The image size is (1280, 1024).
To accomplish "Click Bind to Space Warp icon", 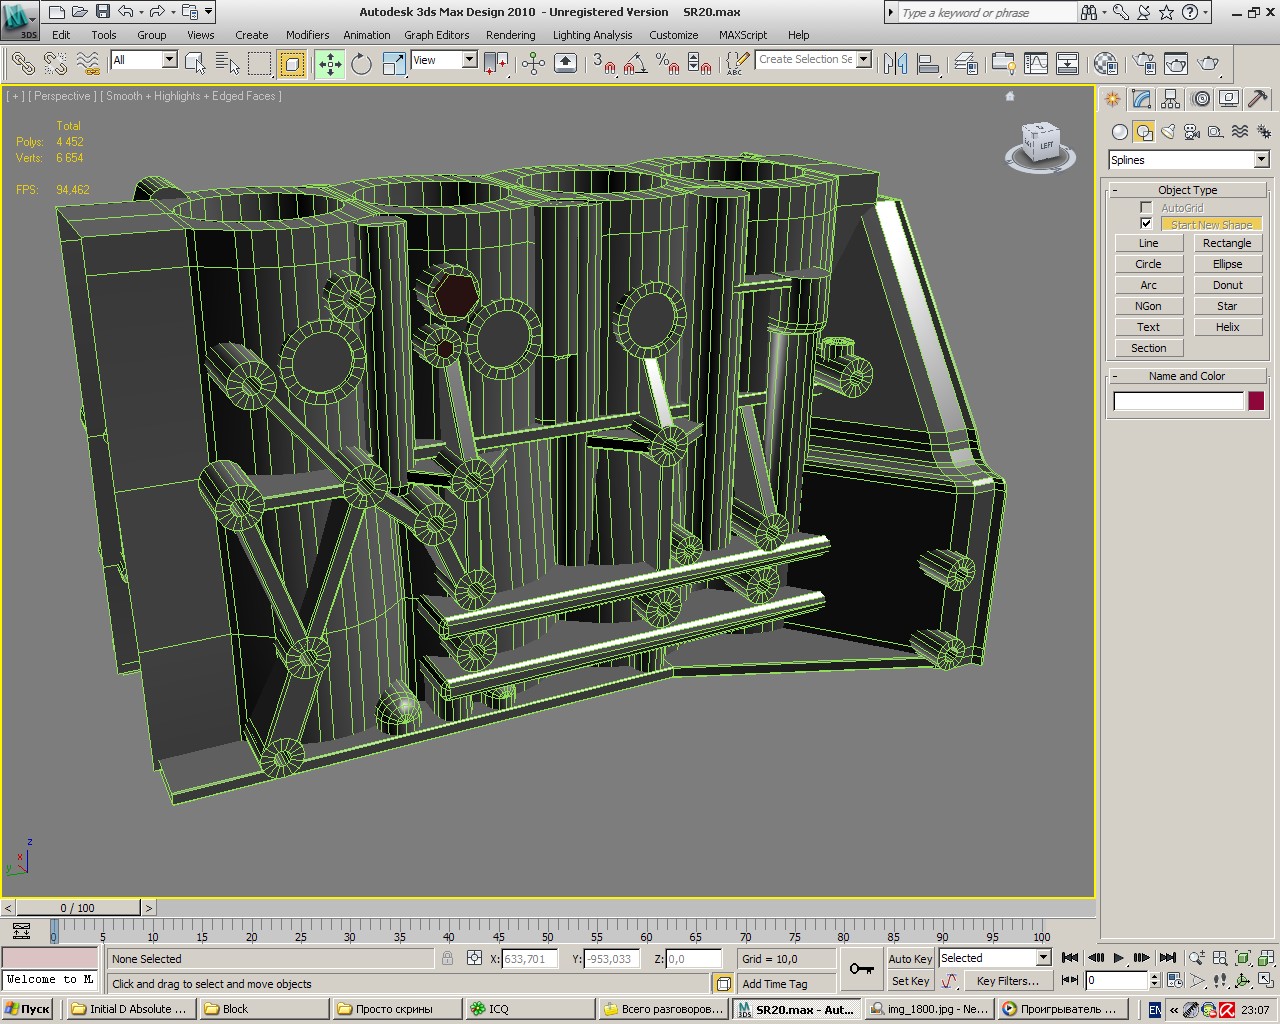I will pyautogui.click(x=89, y=64).
